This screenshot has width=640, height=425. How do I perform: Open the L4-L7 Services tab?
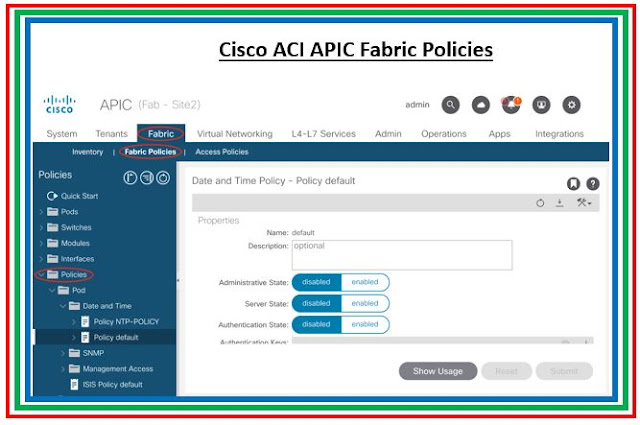click(x=323, y=134)
